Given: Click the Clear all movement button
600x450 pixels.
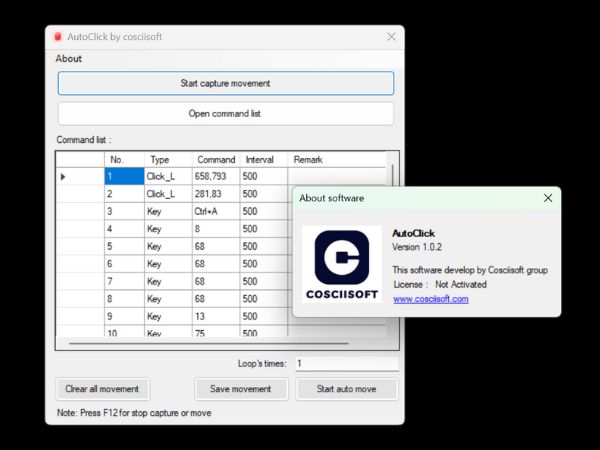Looking at the screenshot, I should pyautogui.click(x=101, y=388).
